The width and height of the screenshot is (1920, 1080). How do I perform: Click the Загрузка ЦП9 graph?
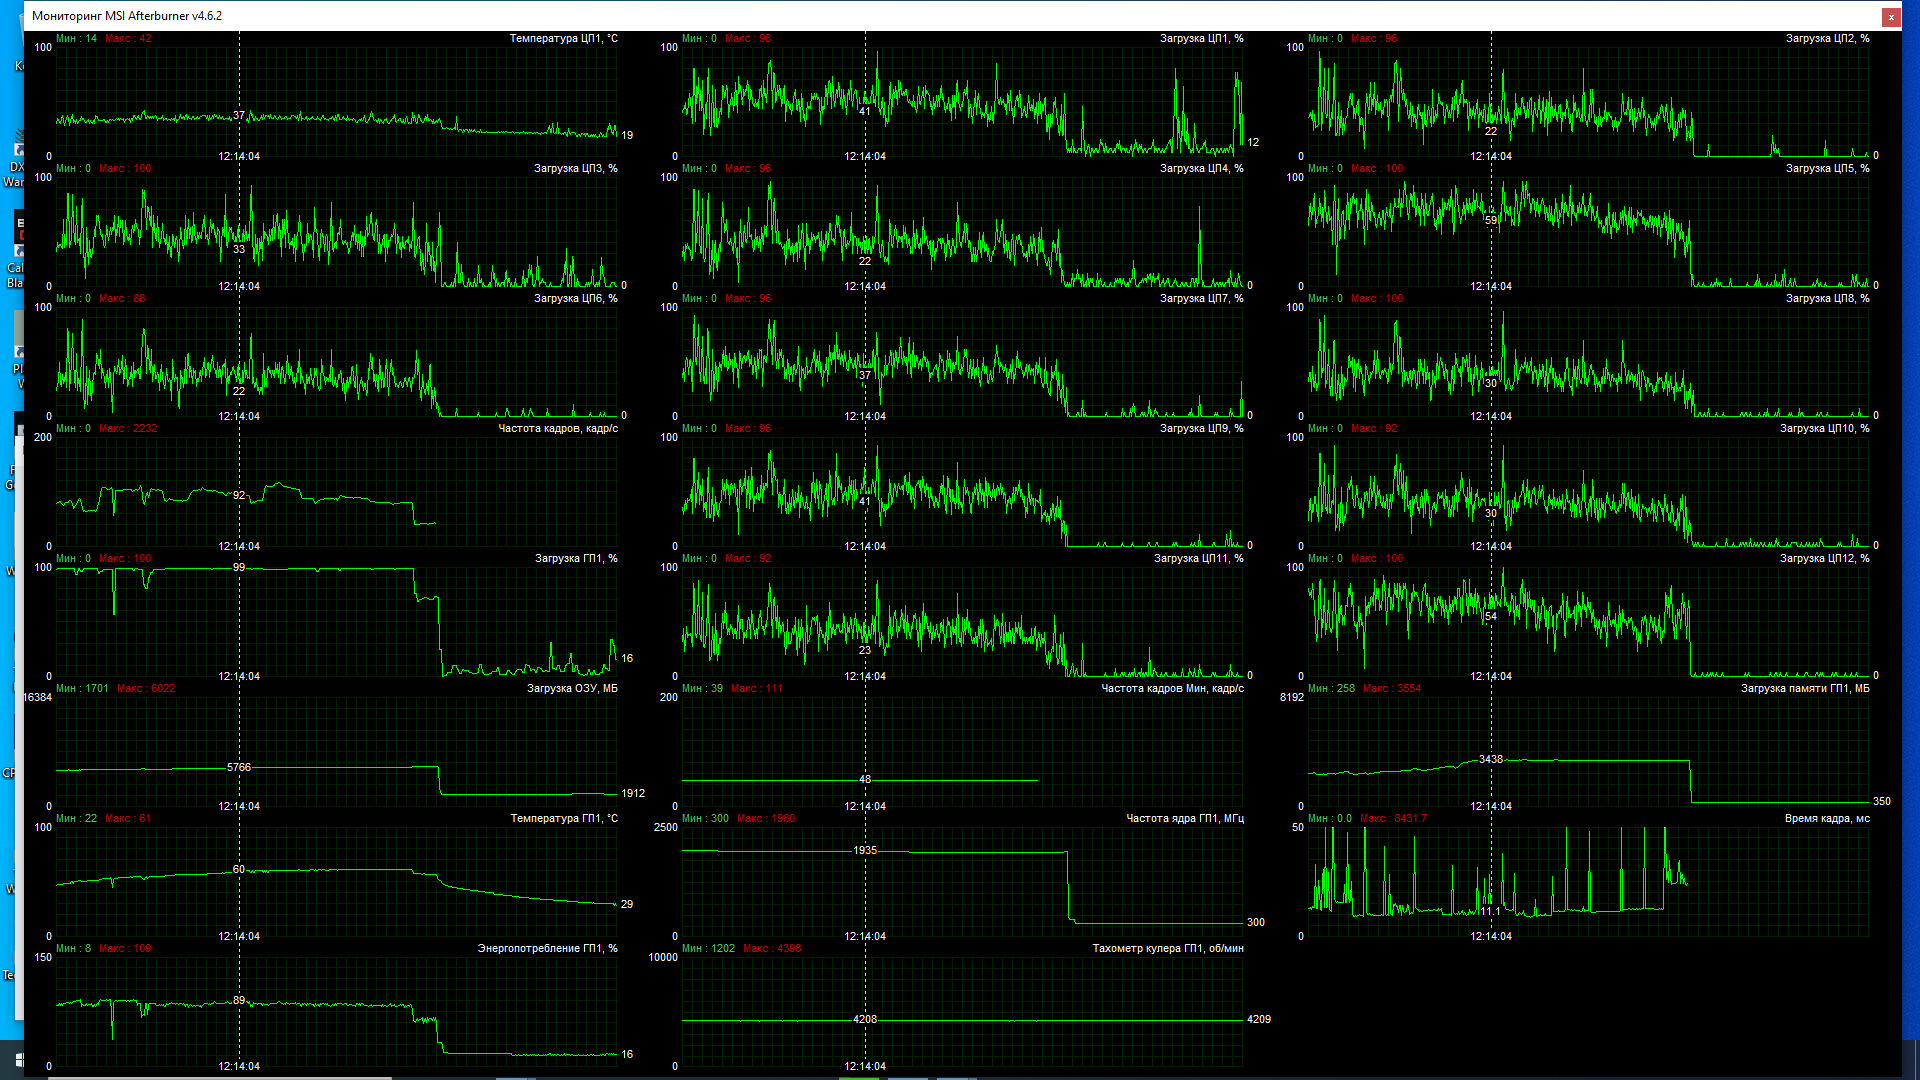click(x=962, y=490)
